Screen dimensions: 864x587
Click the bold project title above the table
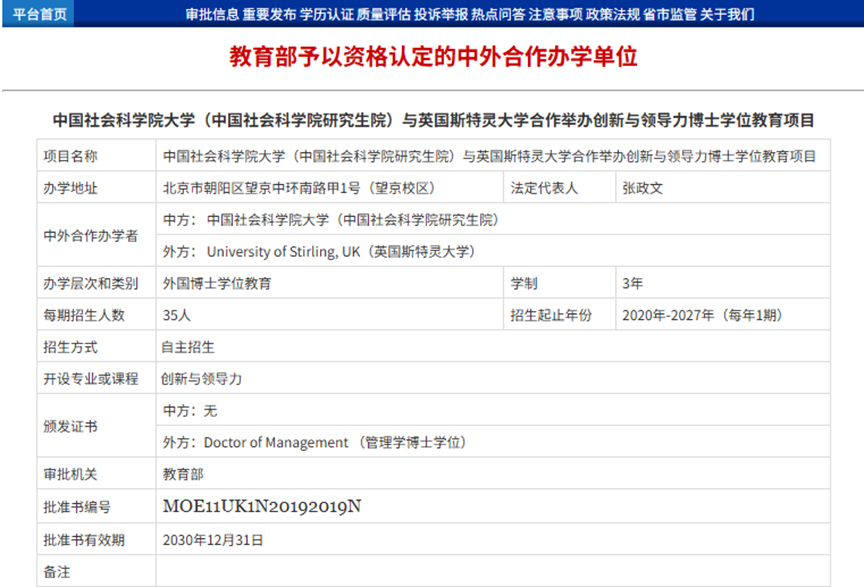[x=433, y=121]
